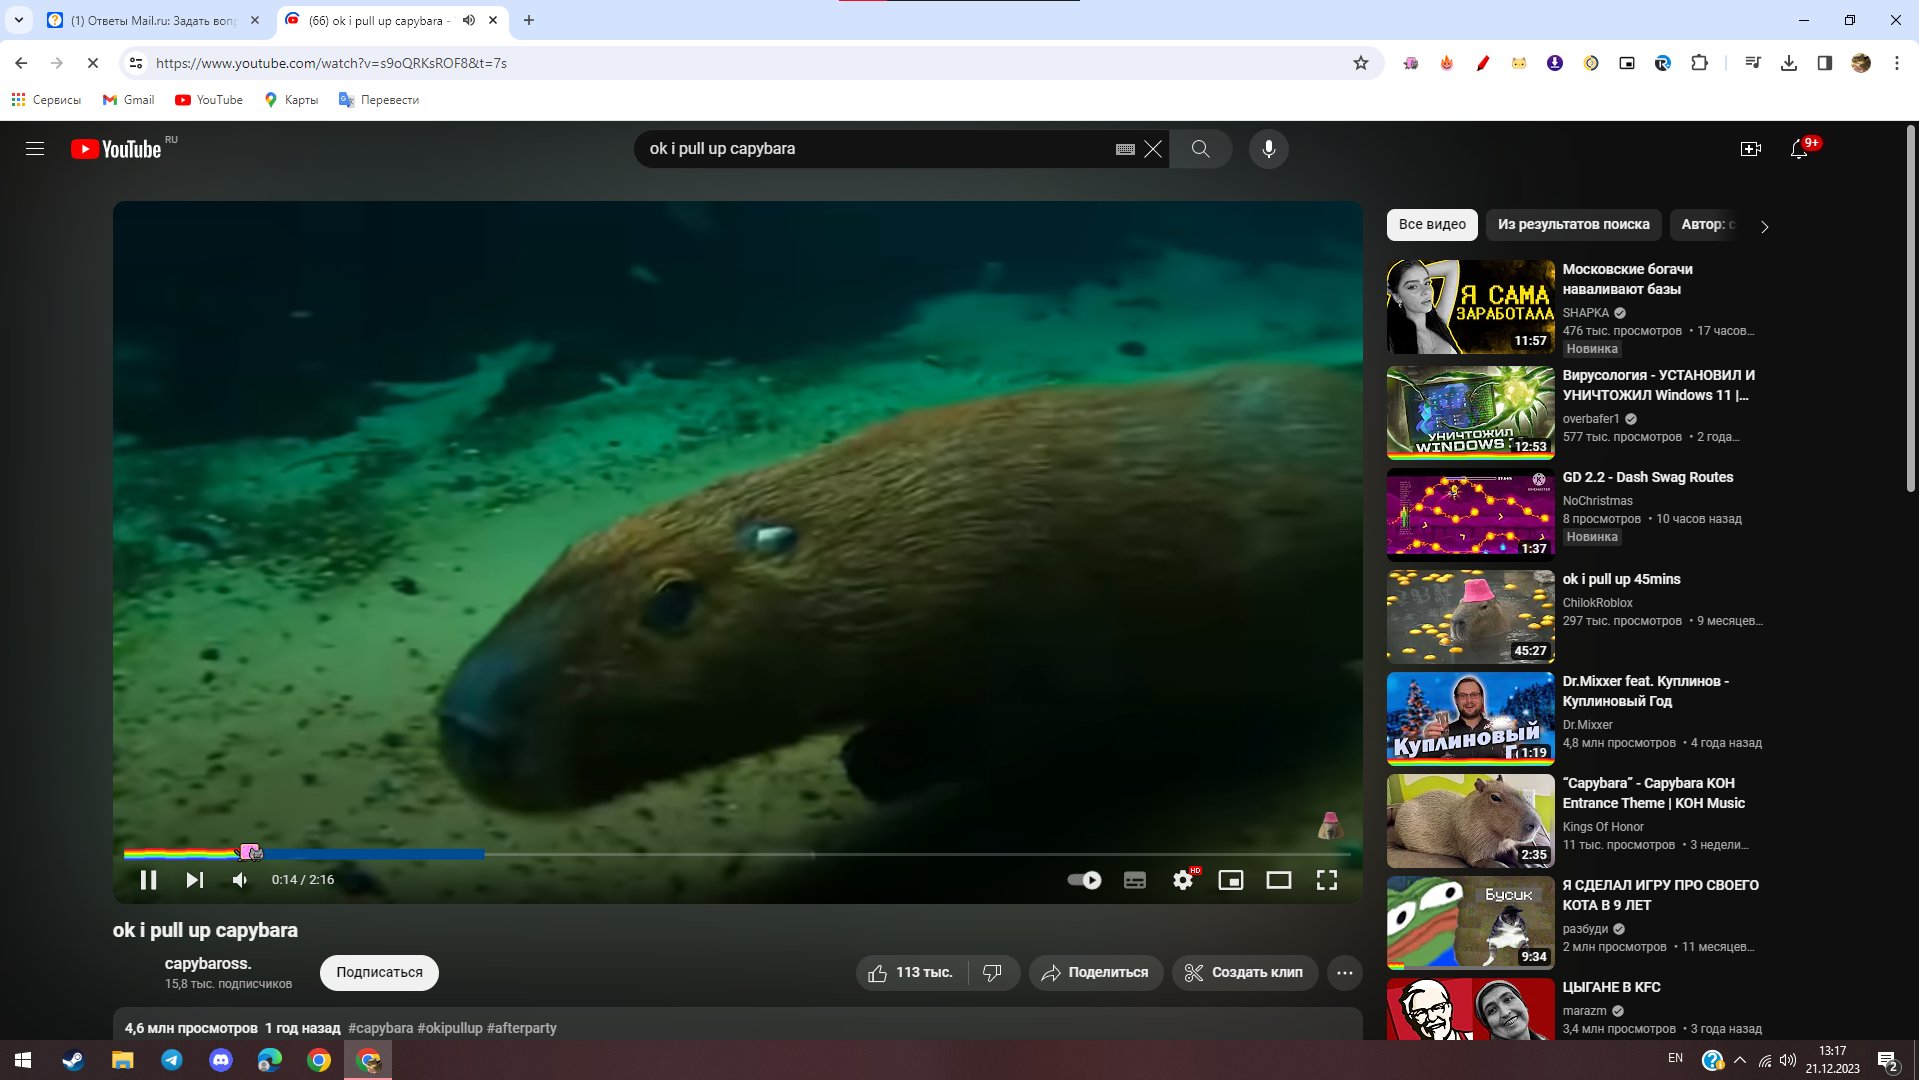Show hidden system tray icons

click(x=1740, y=1060)
